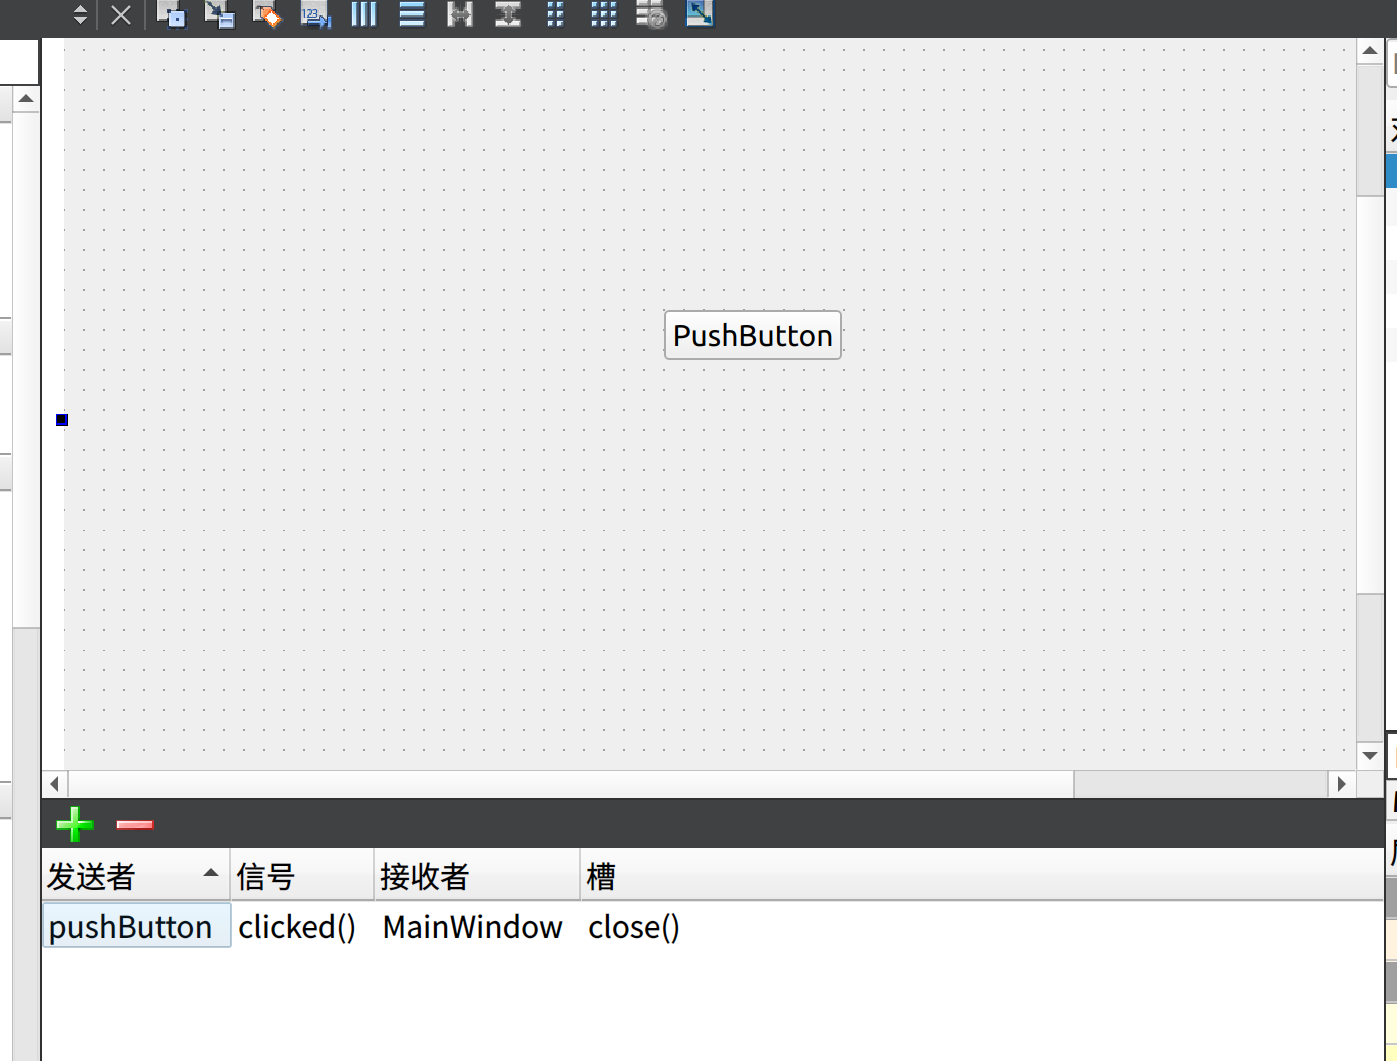Select the close() slot cell

634,926
